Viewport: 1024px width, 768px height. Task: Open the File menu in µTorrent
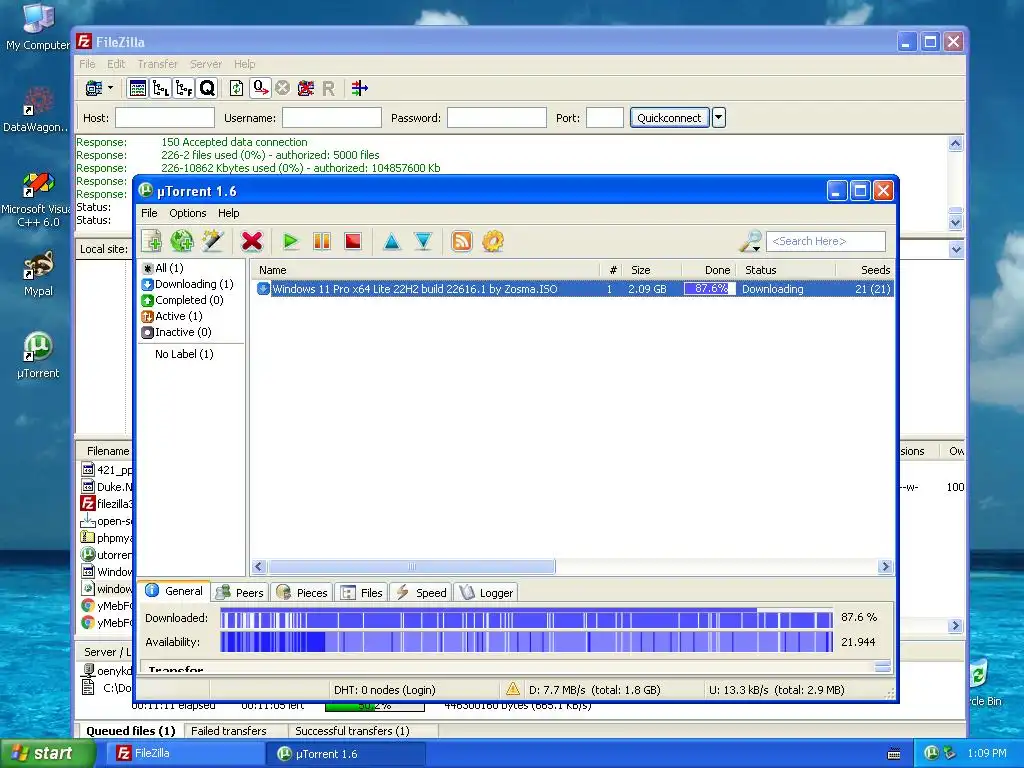tap(149, 213)
